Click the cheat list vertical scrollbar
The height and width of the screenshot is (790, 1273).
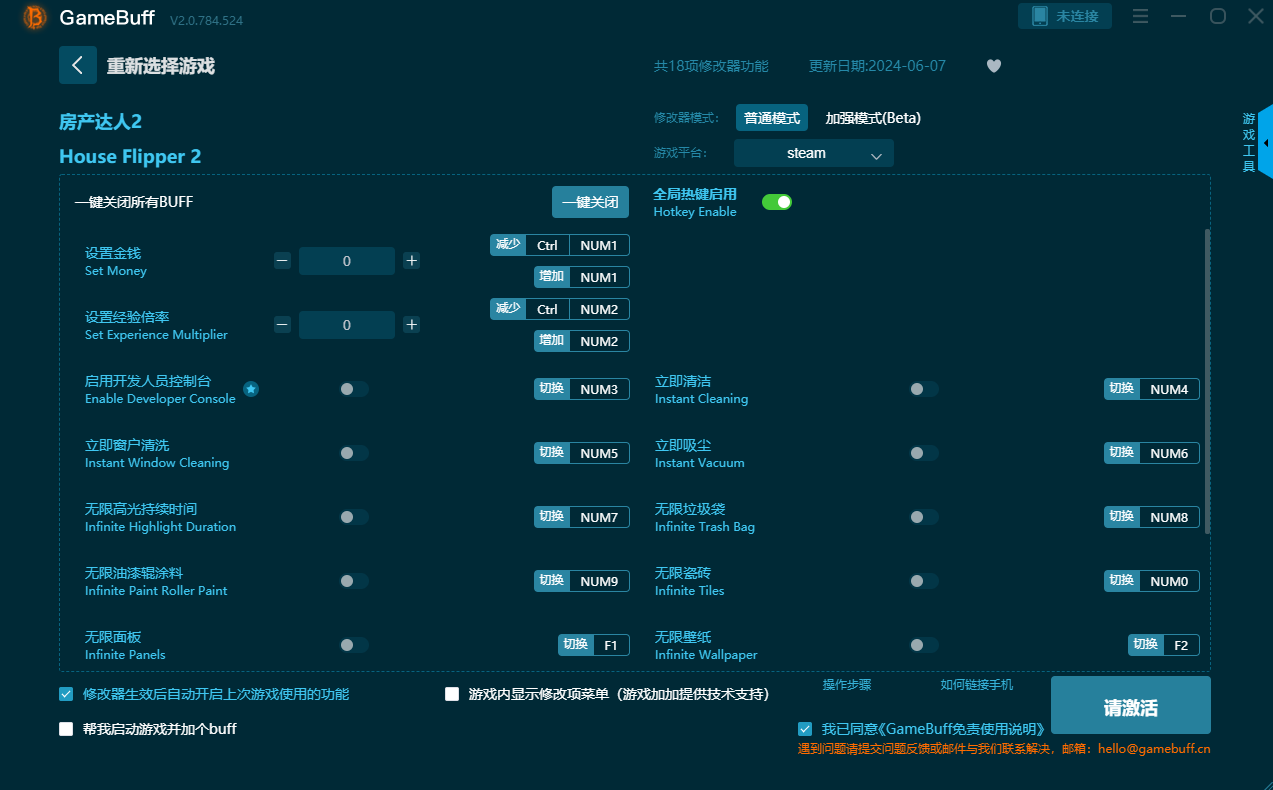[1207, 381]
